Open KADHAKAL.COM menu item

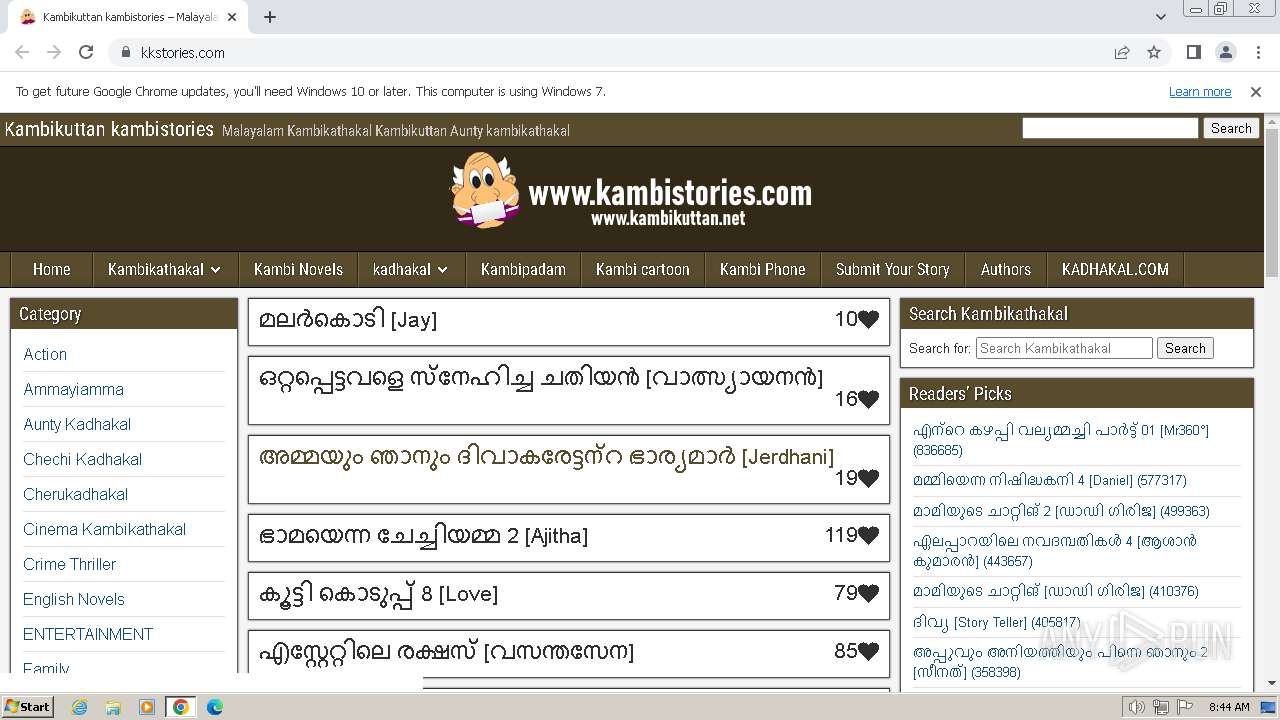click(x=1115, y=269)
